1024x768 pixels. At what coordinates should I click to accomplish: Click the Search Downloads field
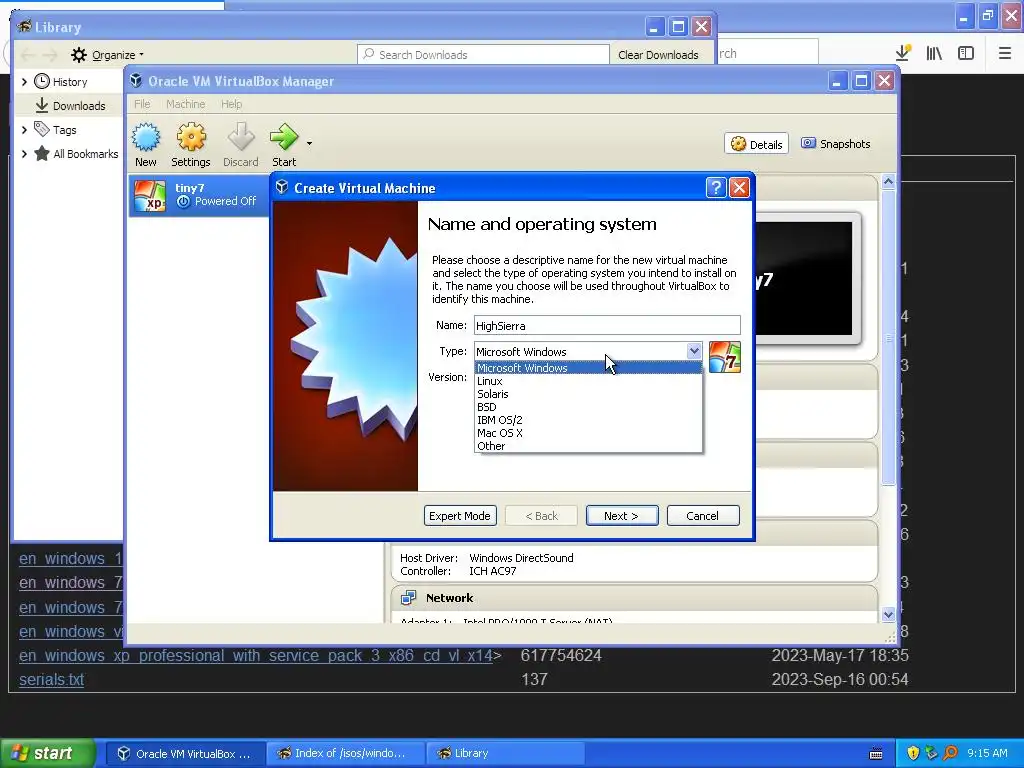coord(483,54)
